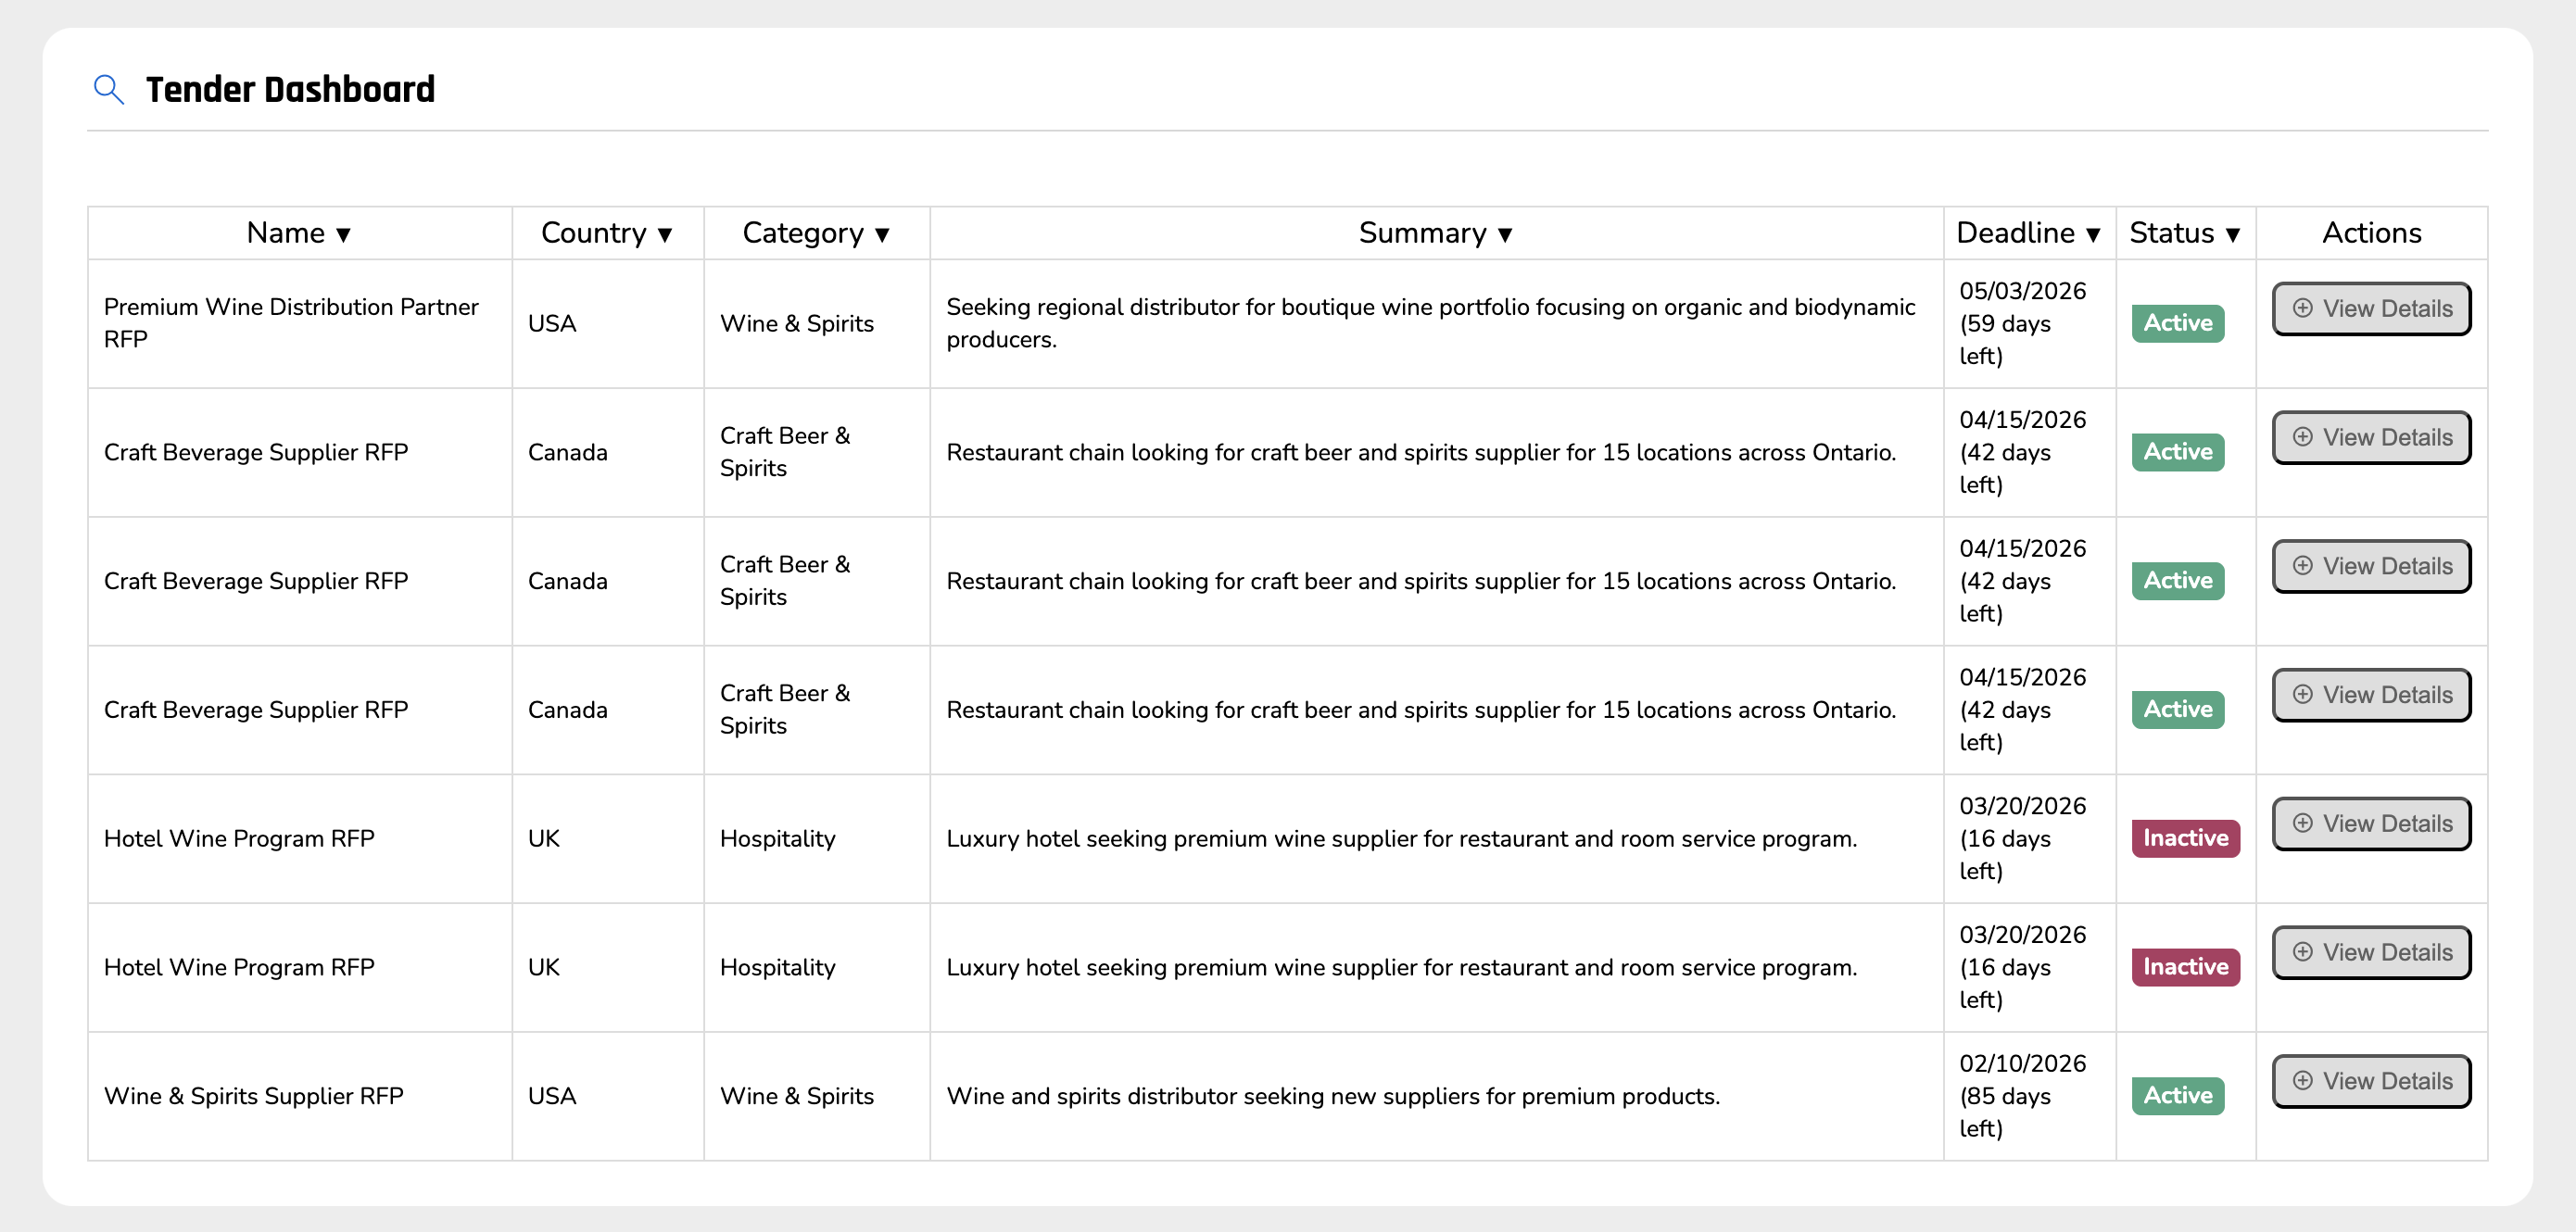This screenshot has width=2576, height=1232.
Task: Sort by Country column arrow
Action: point(665,234)
